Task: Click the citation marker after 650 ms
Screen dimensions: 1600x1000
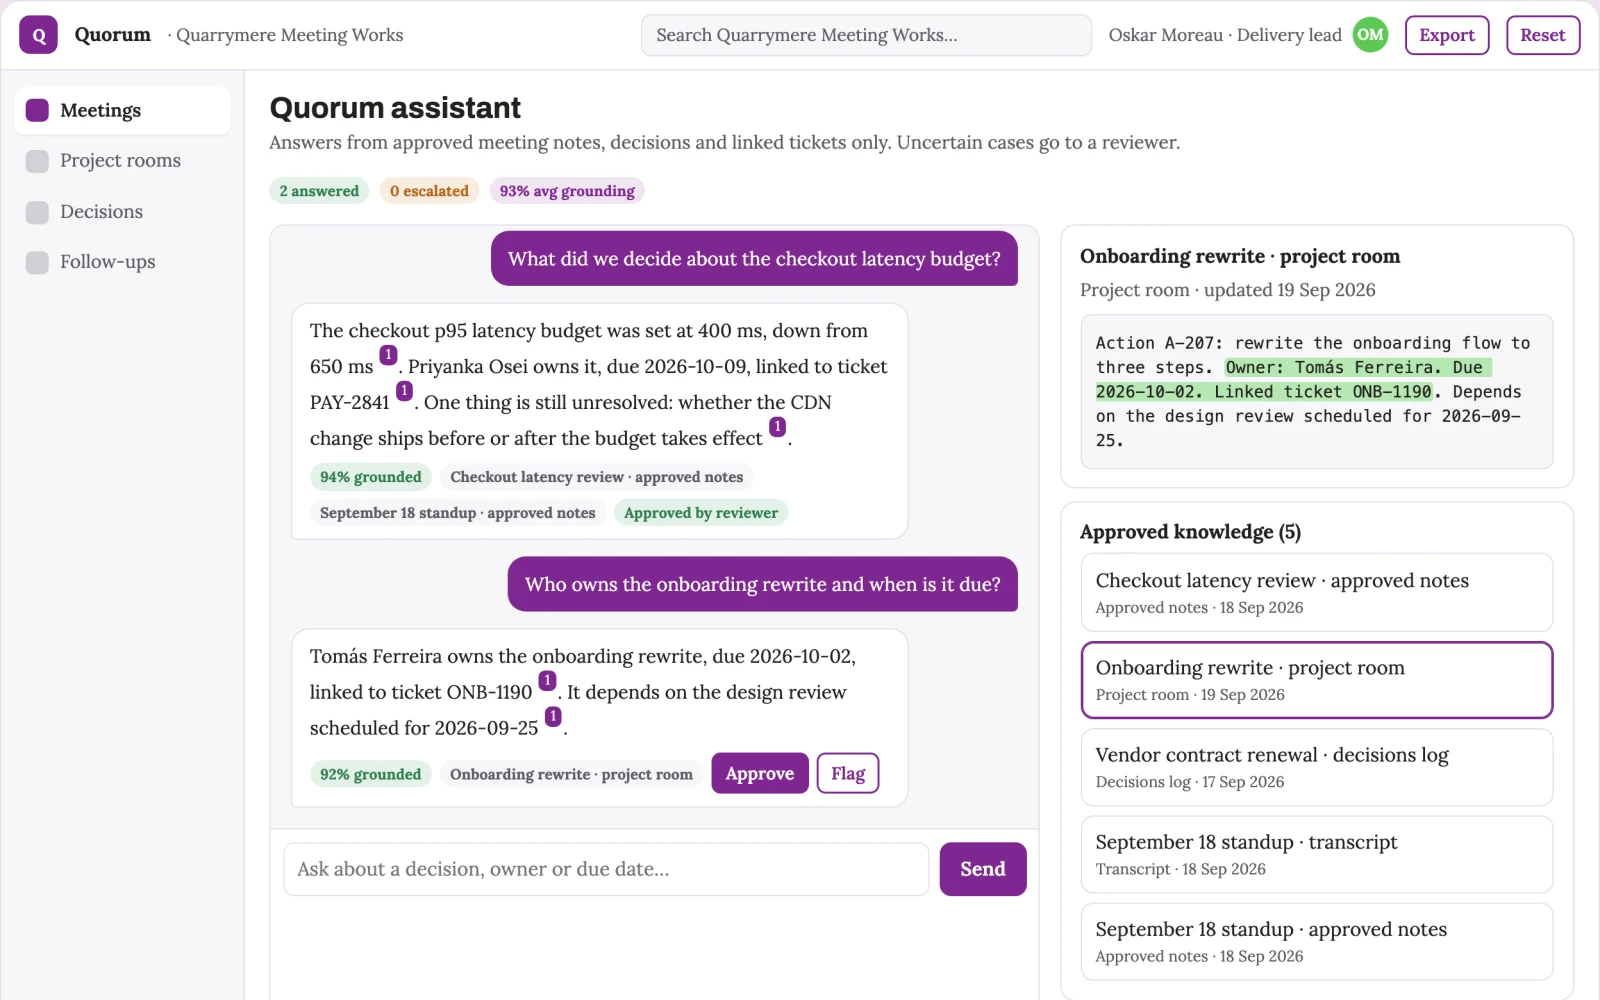Action: pos(388,355)
